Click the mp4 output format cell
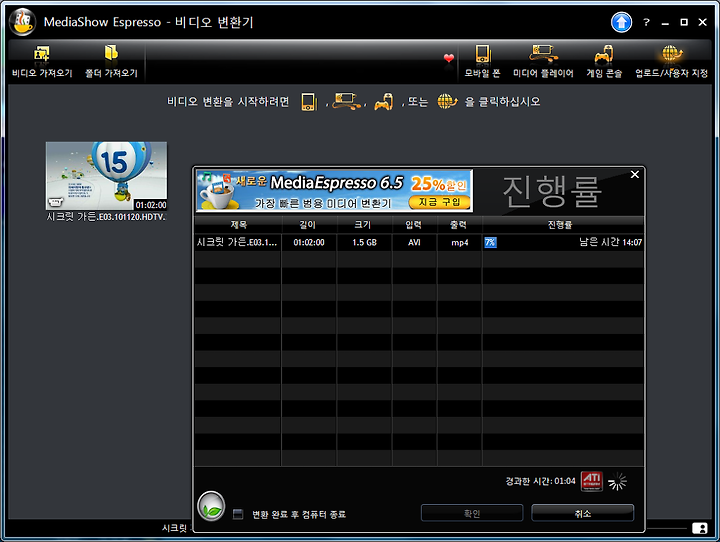The image size is (720, 542). pos(459,242)
